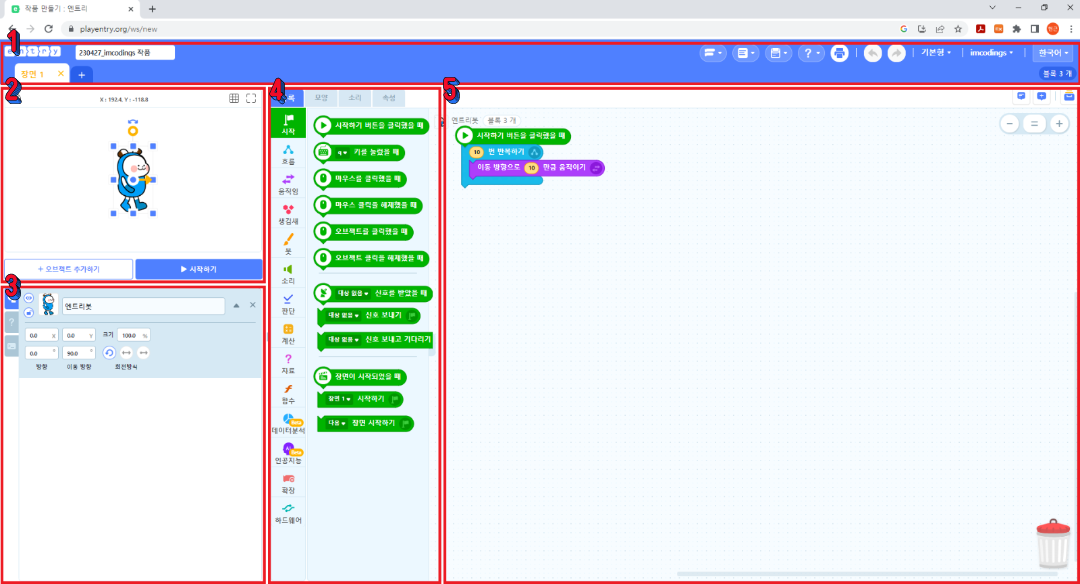The height and width of the screenshot is (584, 1080).
Task: Click the blue 시작하기 run button
Action: pyautogui.click(x=198, y=269)
